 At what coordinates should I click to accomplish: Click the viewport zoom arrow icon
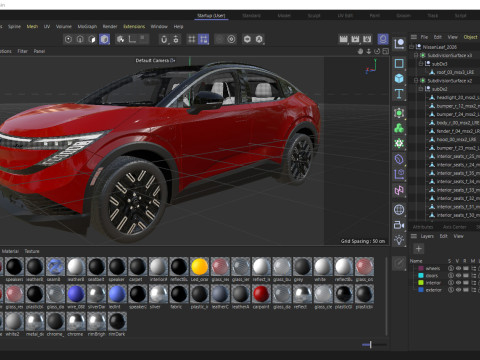click(x=369, y=51)
